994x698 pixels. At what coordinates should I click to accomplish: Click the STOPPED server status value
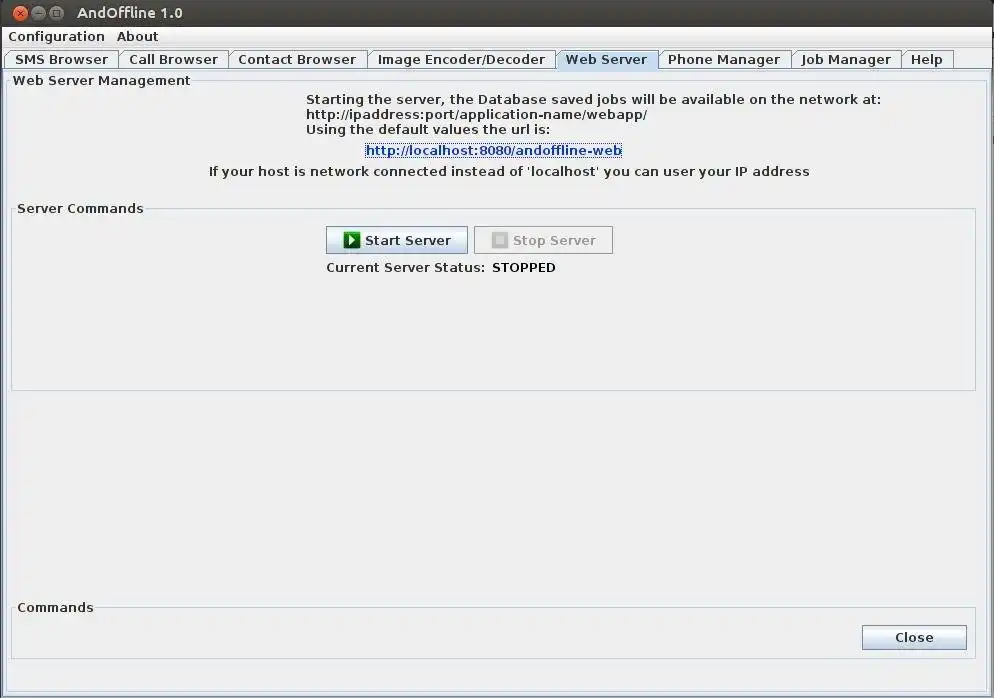click(524, 268)
